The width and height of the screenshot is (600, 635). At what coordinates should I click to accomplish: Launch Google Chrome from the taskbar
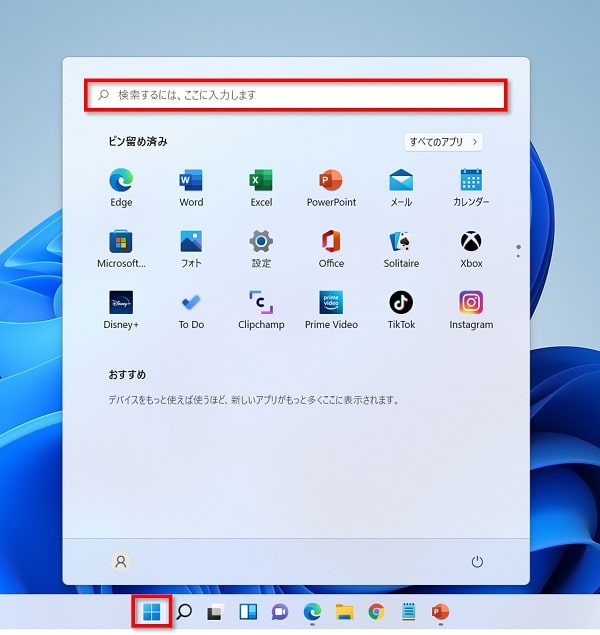(x=376, y=612)
